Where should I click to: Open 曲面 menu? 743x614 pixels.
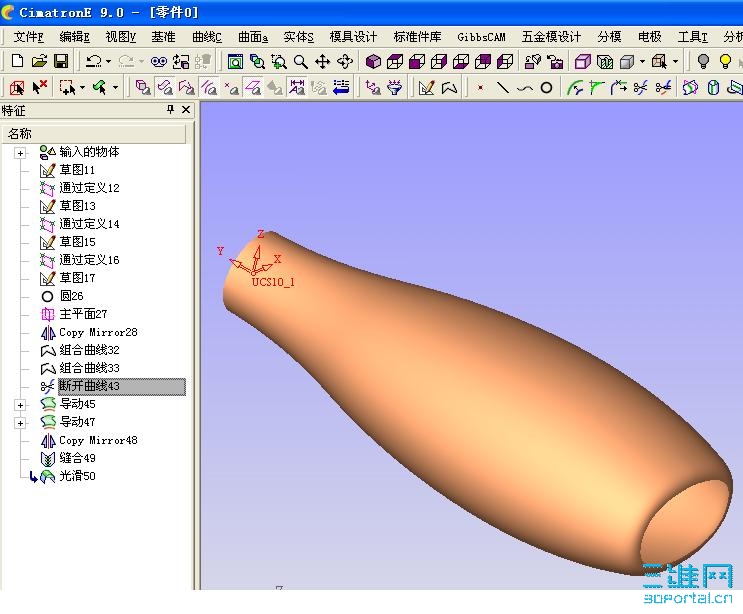tap(253, 37)
